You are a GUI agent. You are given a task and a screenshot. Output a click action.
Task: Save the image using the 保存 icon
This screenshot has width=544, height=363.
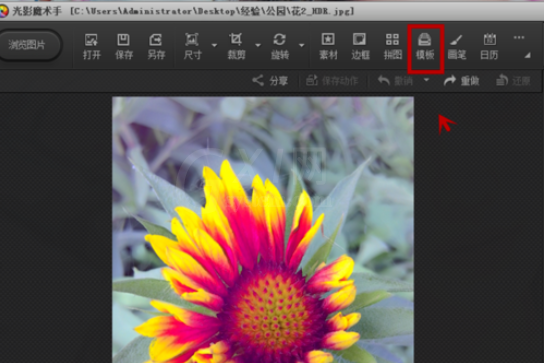[124, 47]
